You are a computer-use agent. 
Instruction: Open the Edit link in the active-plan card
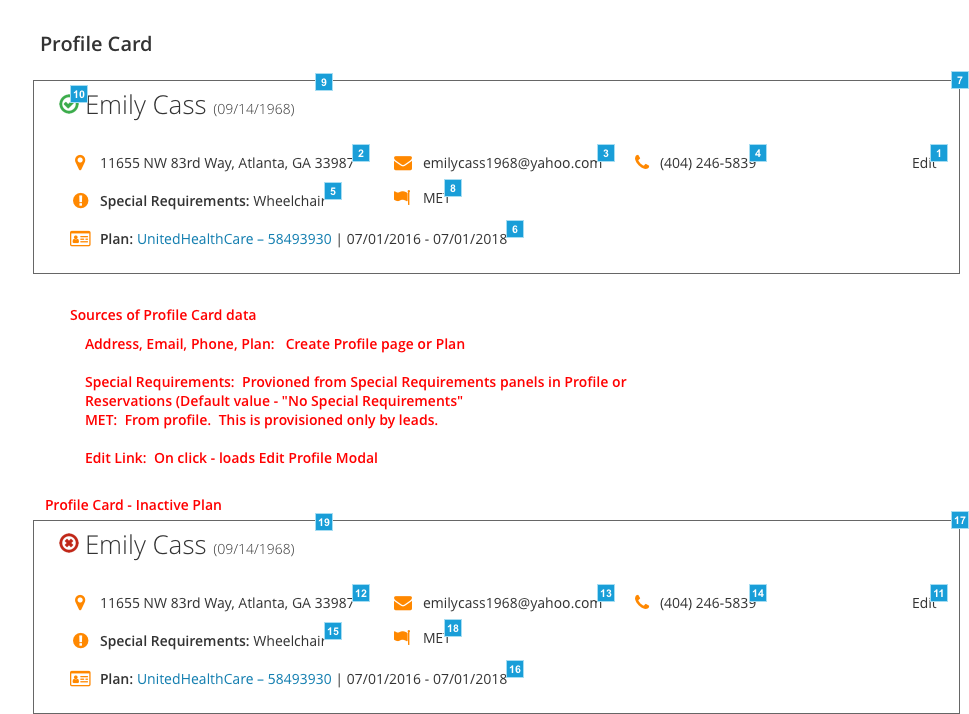(924, 163)
